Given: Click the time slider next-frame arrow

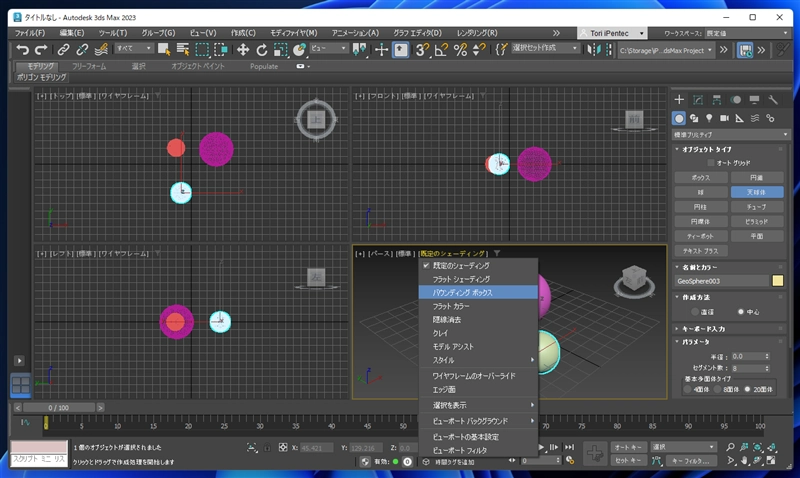Looking at the screenshot, I should pyautogui.click(x=101, y=408).
